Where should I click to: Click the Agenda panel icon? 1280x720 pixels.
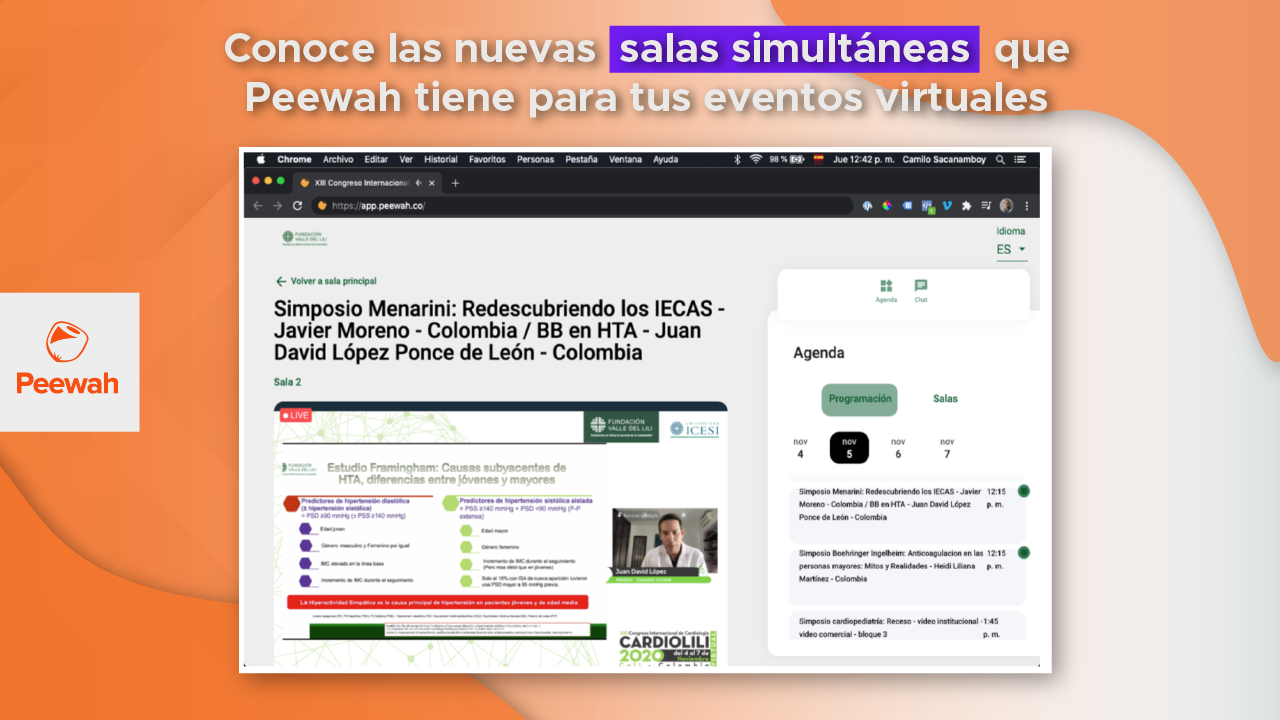(x=886, y=291)
